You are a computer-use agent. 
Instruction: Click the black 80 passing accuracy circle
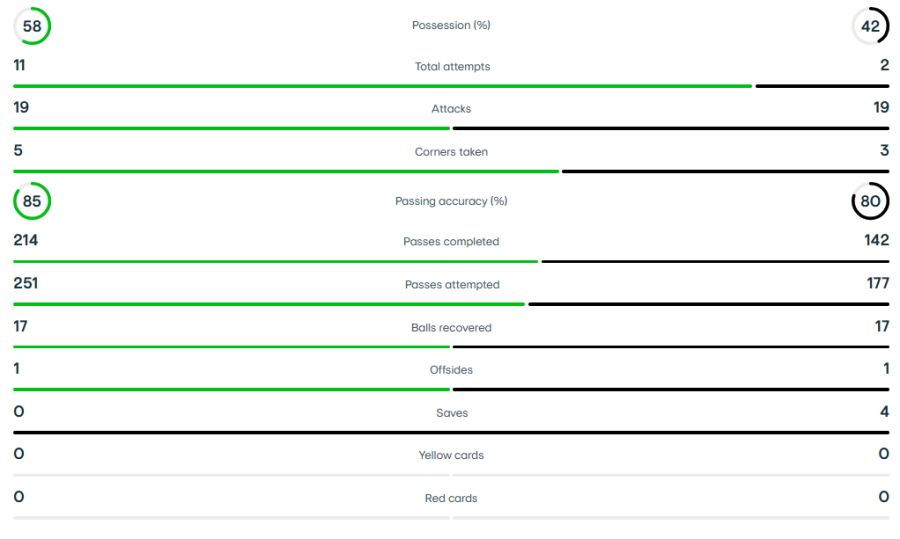pyautogui.click(x=870, y=201)
